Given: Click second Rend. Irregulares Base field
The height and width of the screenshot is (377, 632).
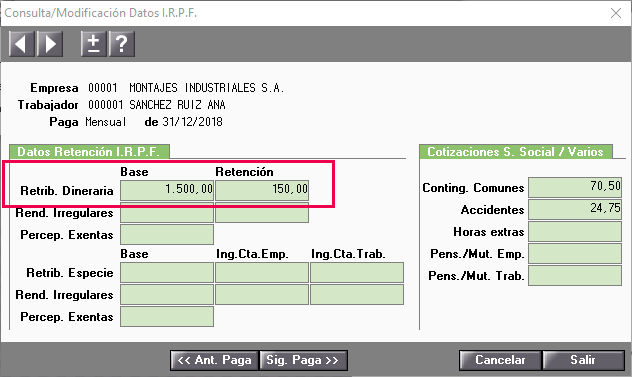Looking at the screenshot, I should coord(167,295).
